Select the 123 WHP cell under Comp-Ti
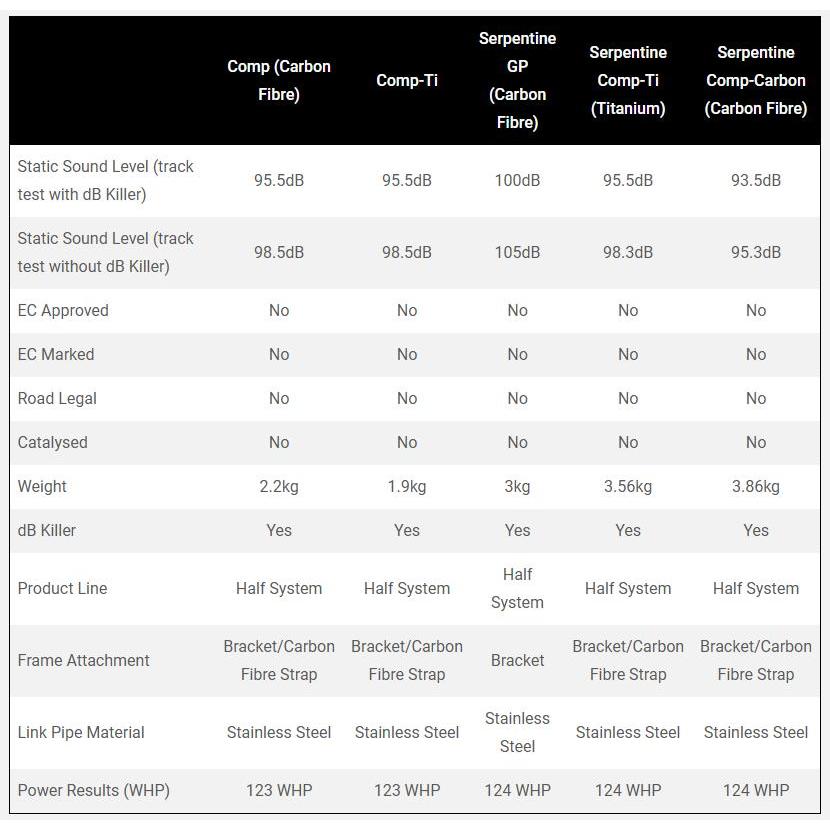This screenshot has height=830, width=830. [x=407, y=790]
